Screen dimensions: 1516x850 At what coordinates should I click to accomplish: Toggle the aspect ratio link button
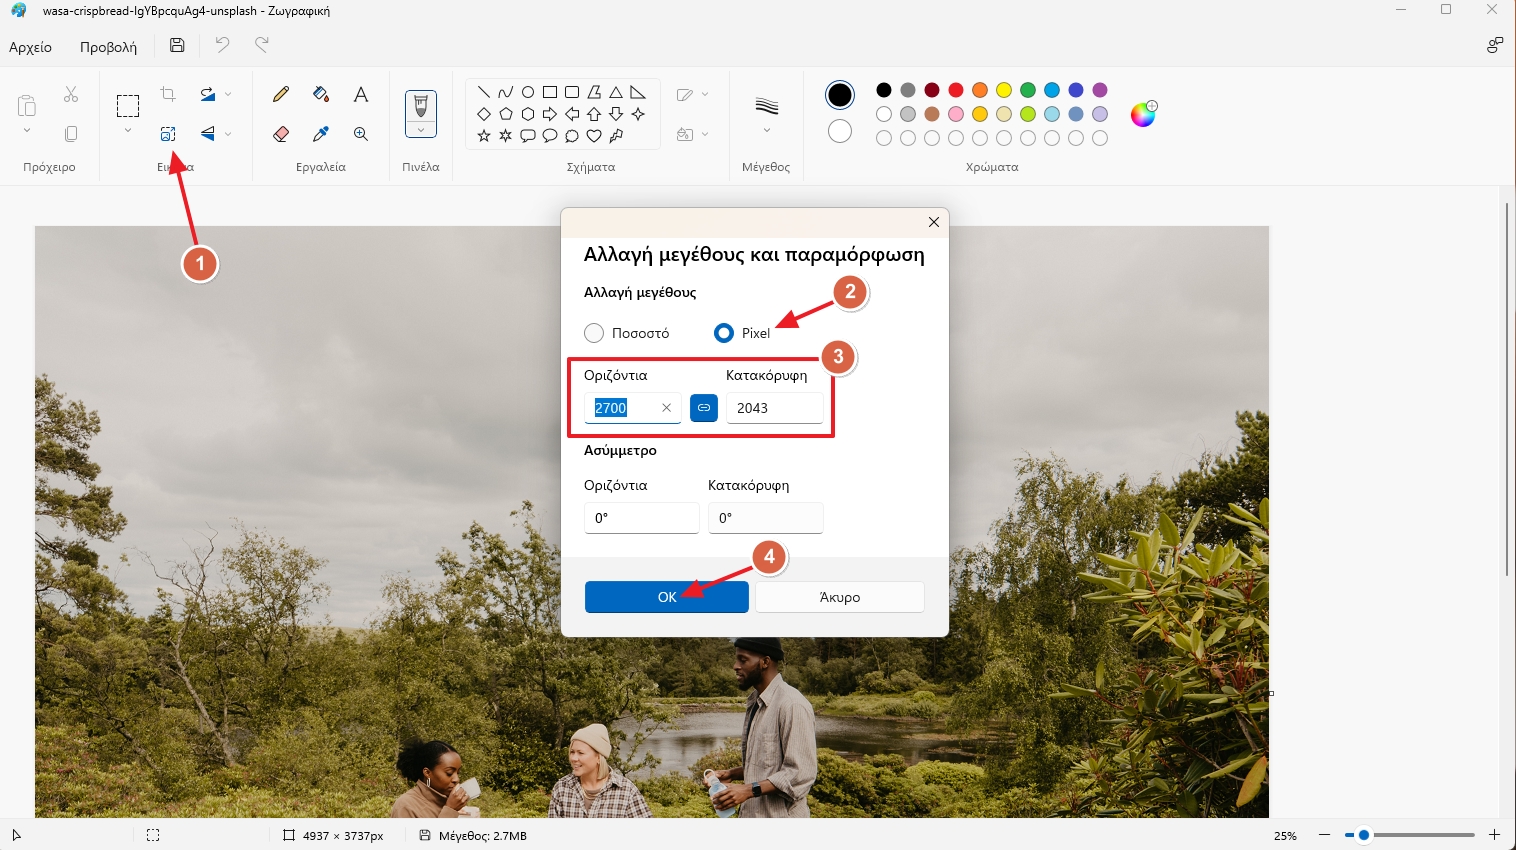[704, 408]
